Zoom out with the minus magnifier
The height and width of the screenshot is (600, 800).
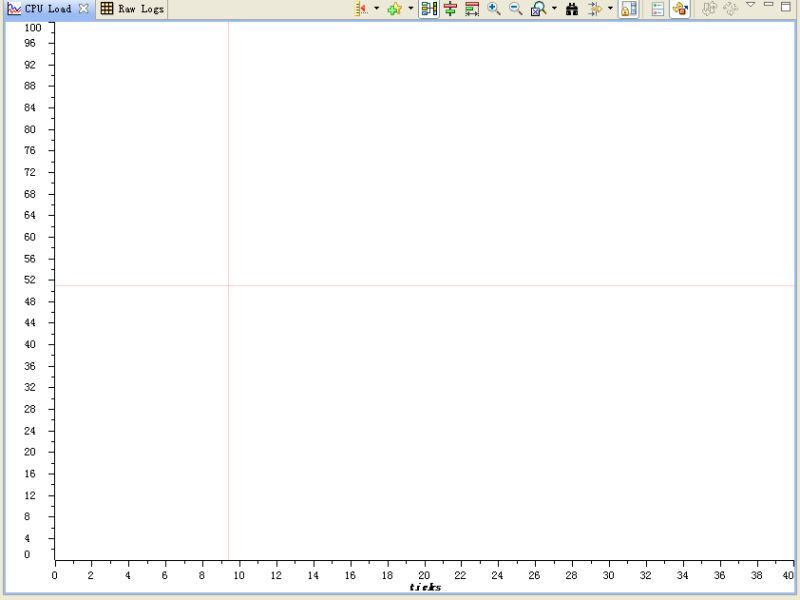pos(516,9)
